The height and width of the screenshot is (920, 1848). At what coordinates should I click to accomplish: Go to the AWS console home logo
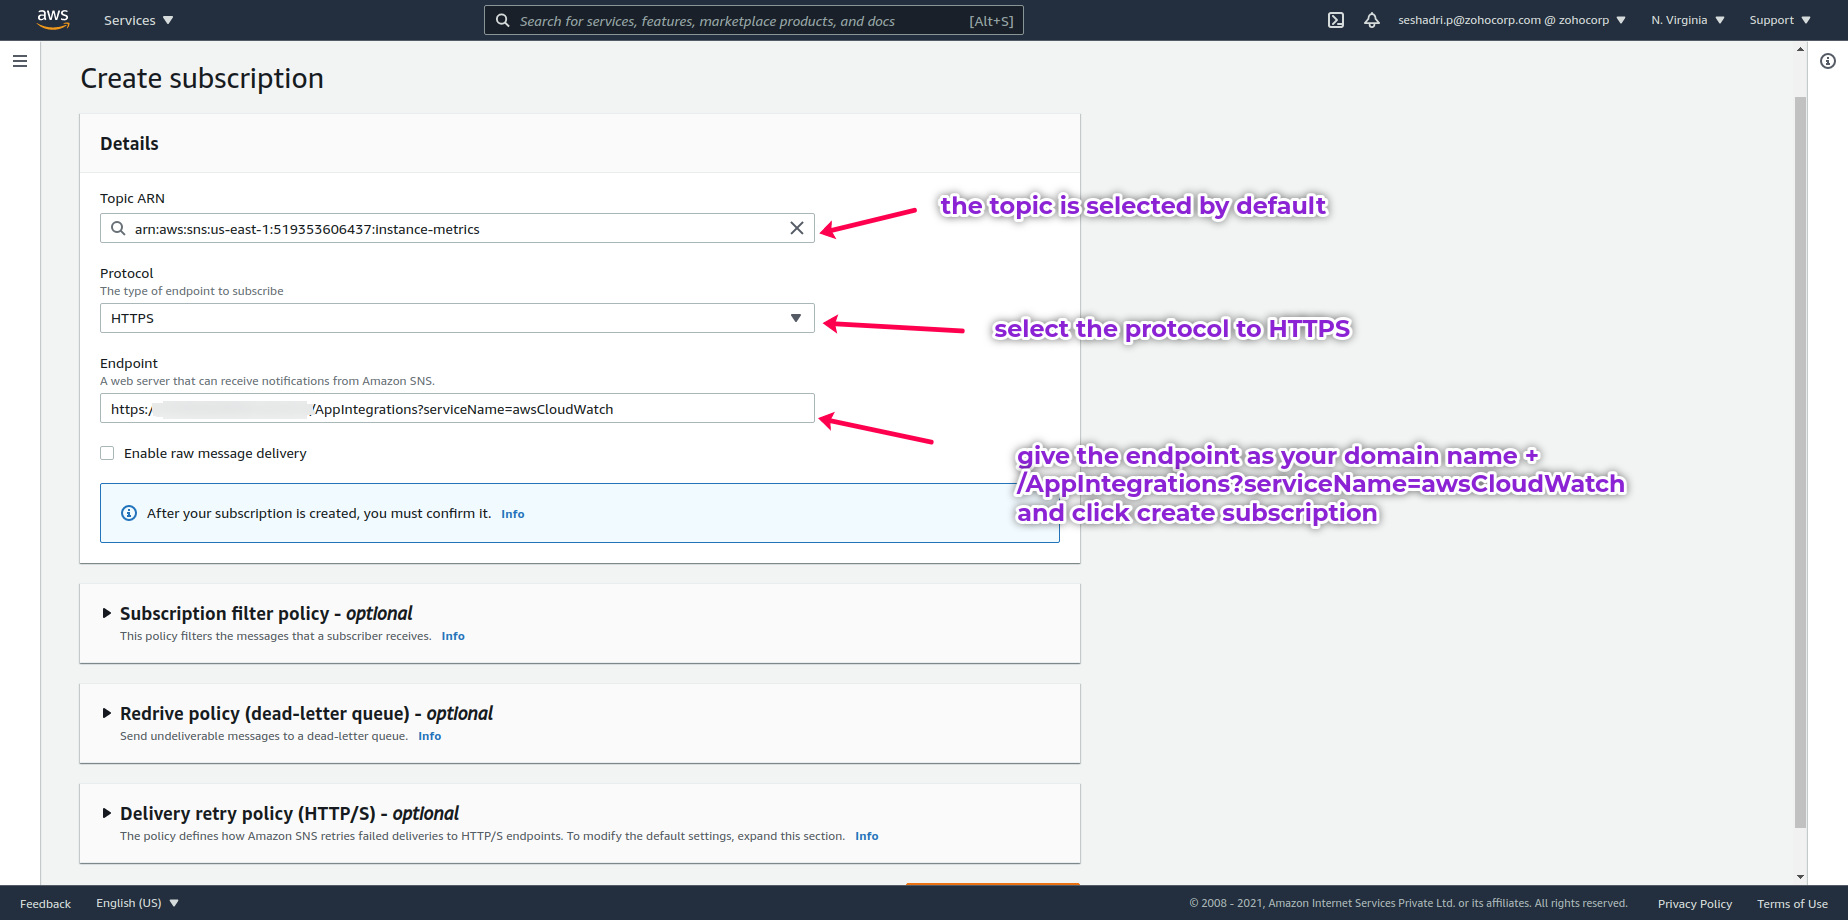point(53,19)
